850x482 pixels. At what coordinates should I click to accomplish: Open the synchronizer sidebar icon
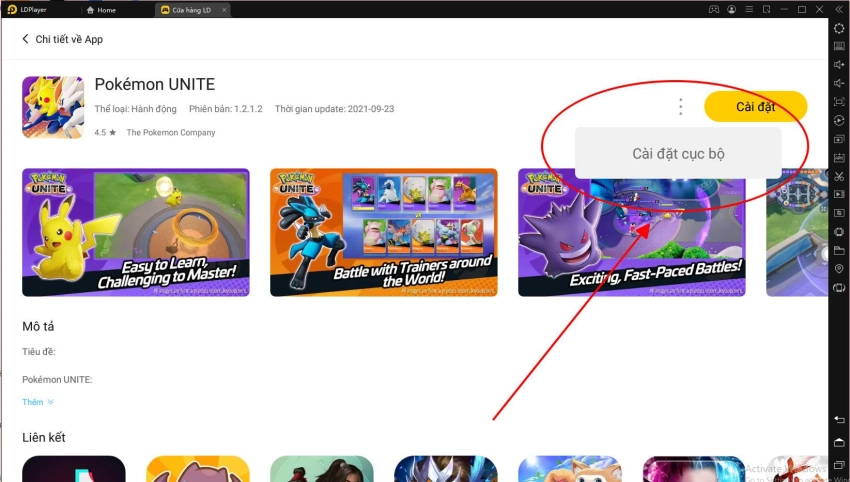tap(839, 213)
